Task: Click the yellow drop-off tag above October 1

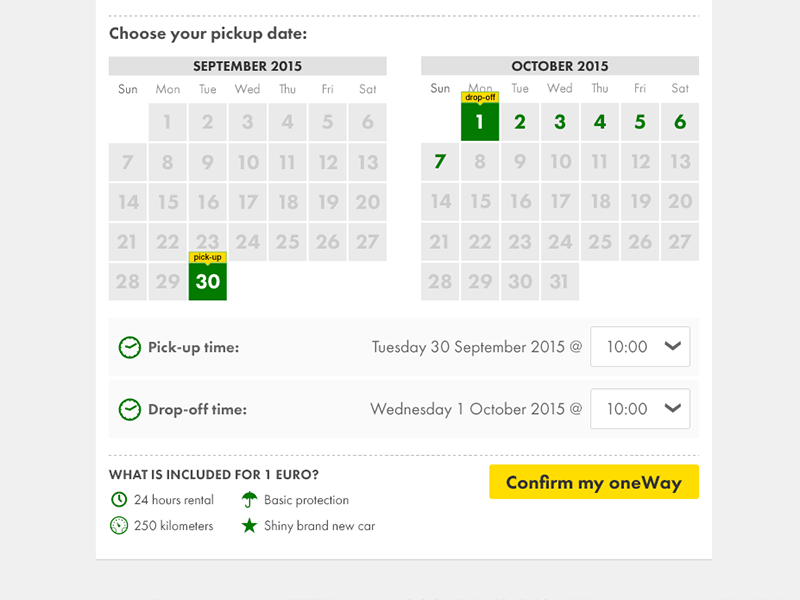Action: (x=480, y=97)
